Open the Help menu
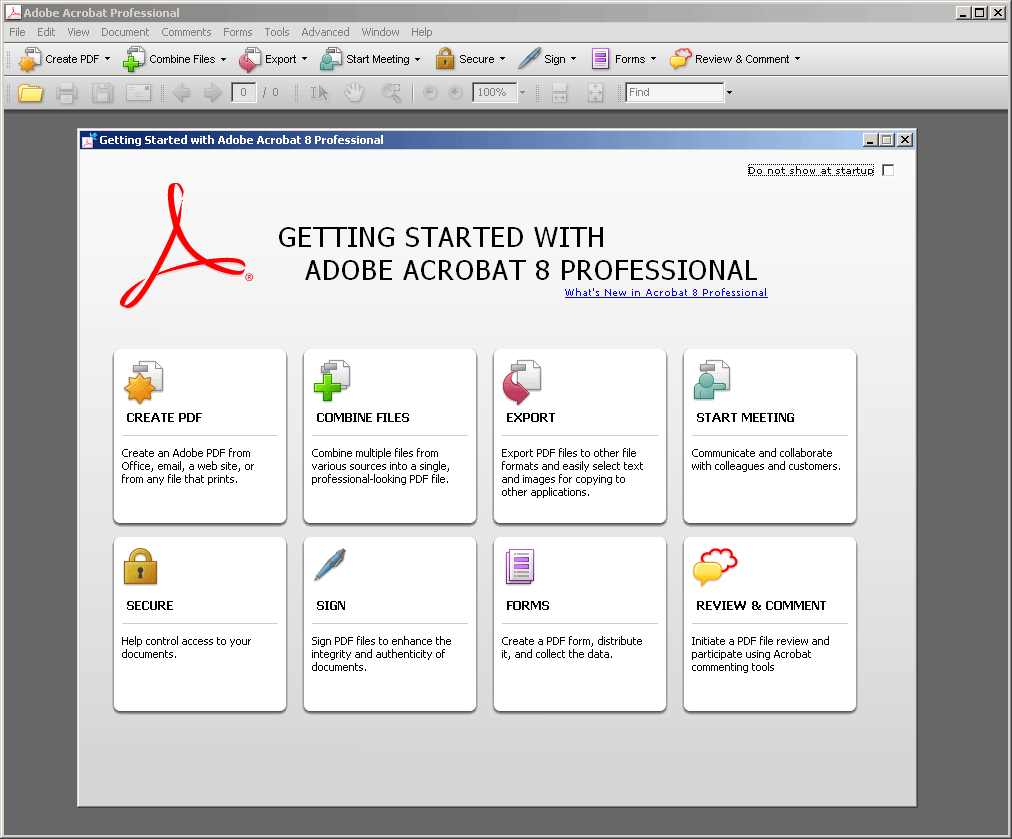The height and width of the screenshot is (839, 1012). point(421,32)
